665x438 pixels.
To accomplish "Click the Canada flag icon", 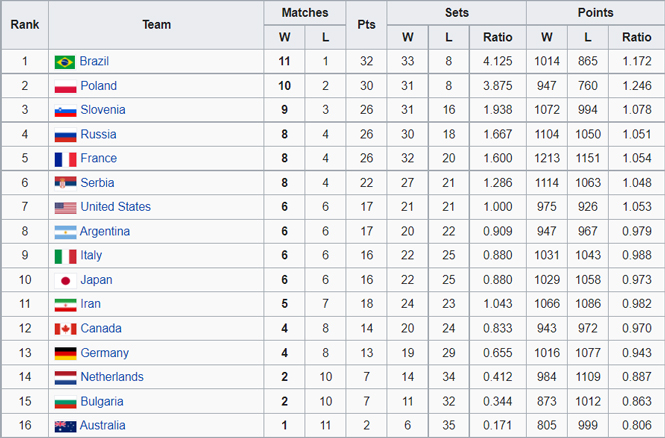I will coord(65,329).
